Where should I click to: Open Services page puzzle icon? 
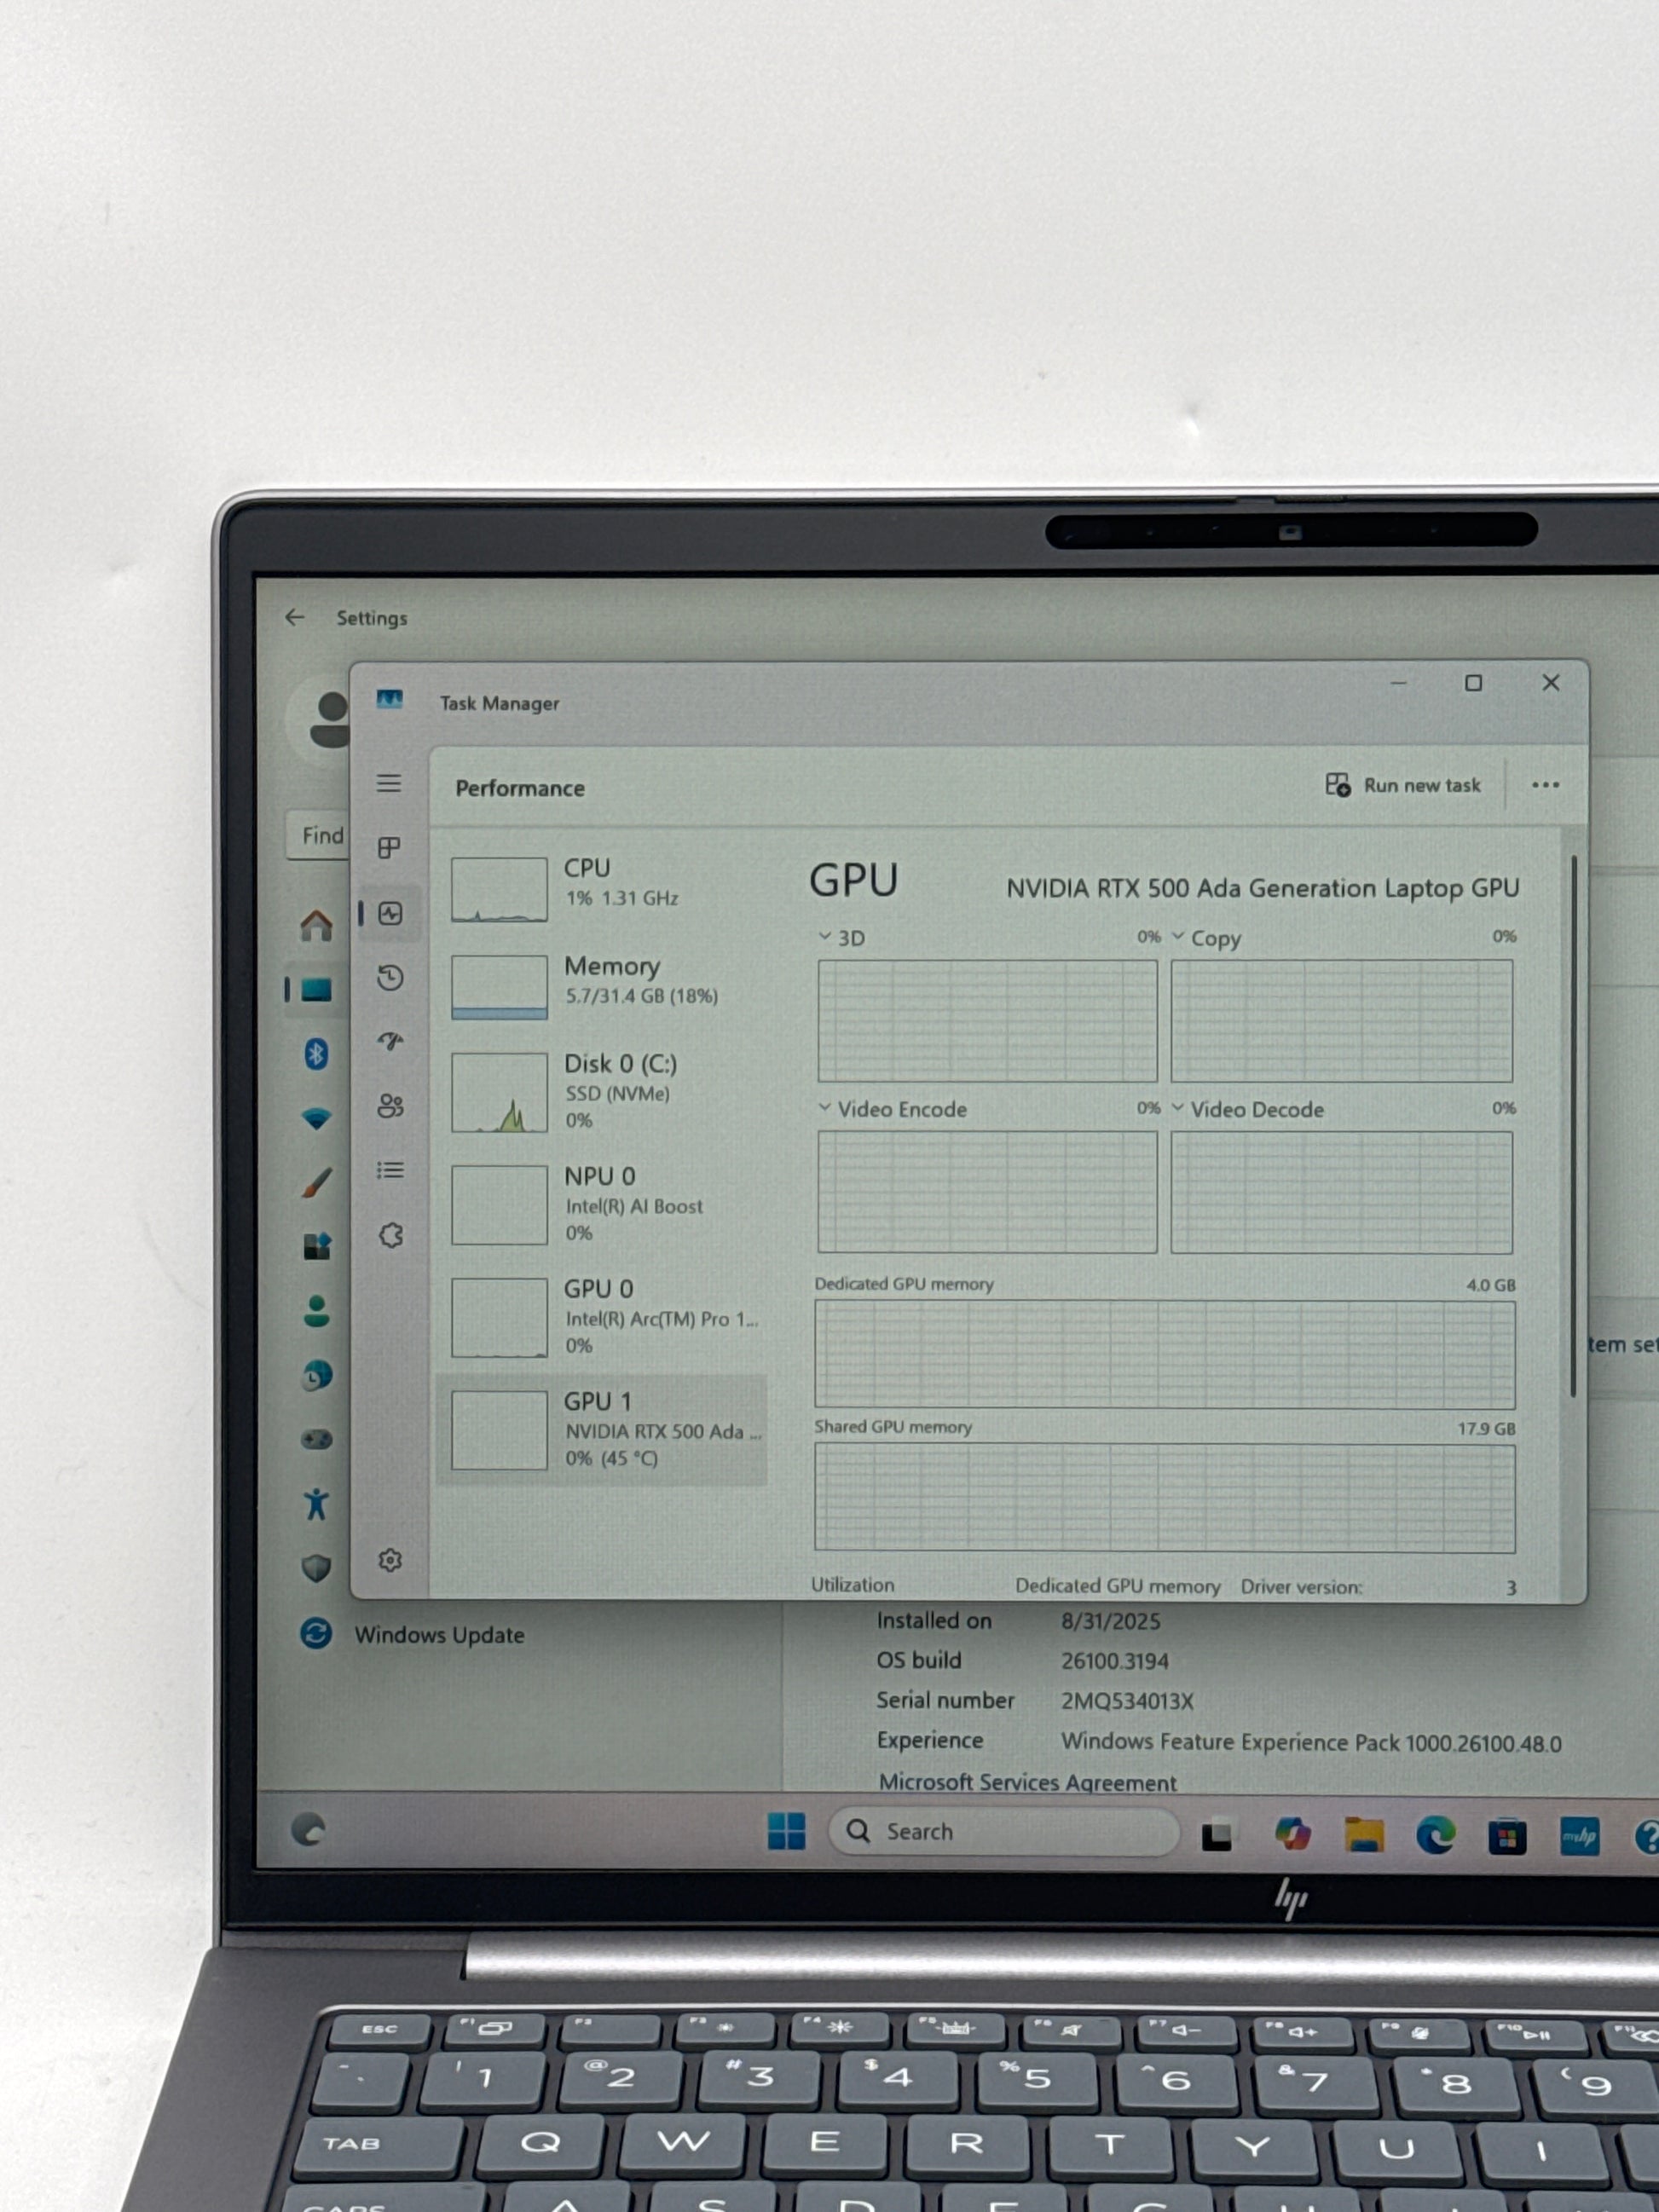tap(391, 1235)
